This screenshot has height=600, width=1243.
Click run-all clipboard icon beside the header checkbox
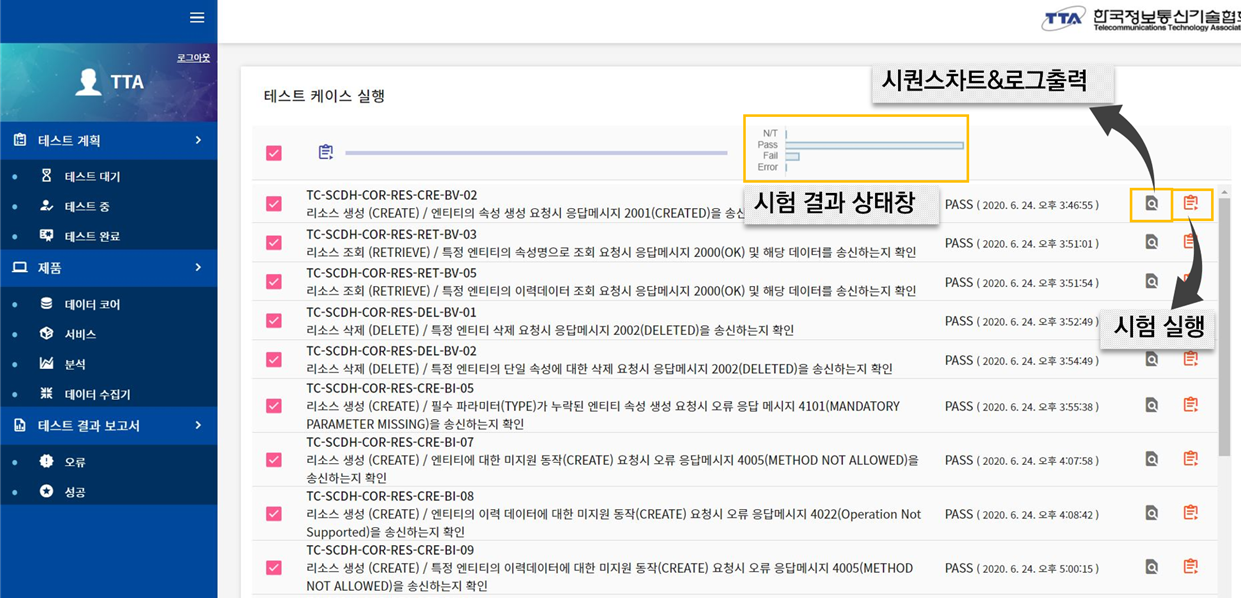click(x=325, y=152)
